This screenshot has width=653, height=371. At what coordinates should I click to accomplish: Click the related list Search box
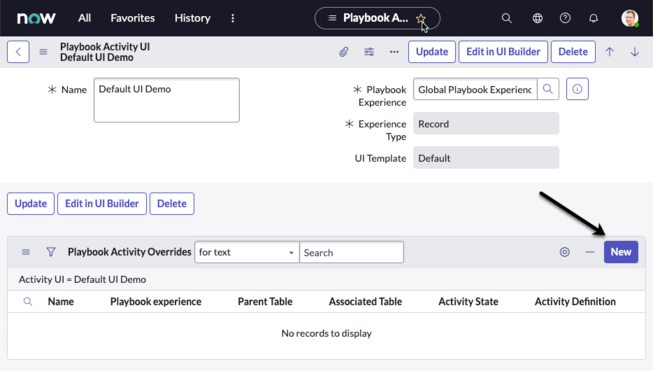point(351,252)
